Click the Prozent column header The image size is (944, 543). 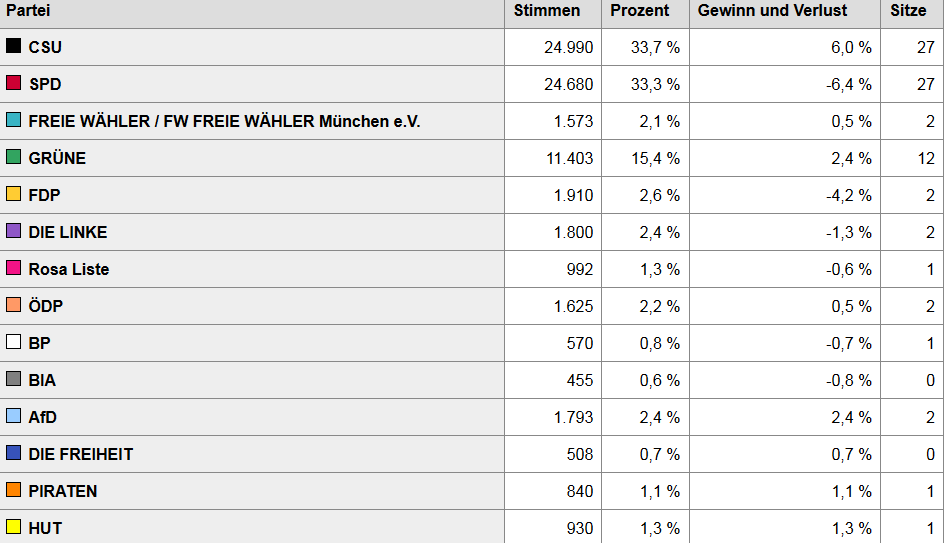click(x=640, y=11)
